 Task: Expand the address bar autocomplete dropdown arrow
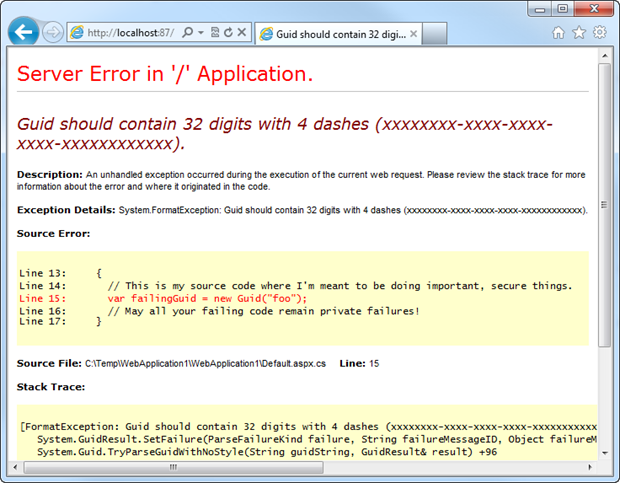tap(201, 32)
